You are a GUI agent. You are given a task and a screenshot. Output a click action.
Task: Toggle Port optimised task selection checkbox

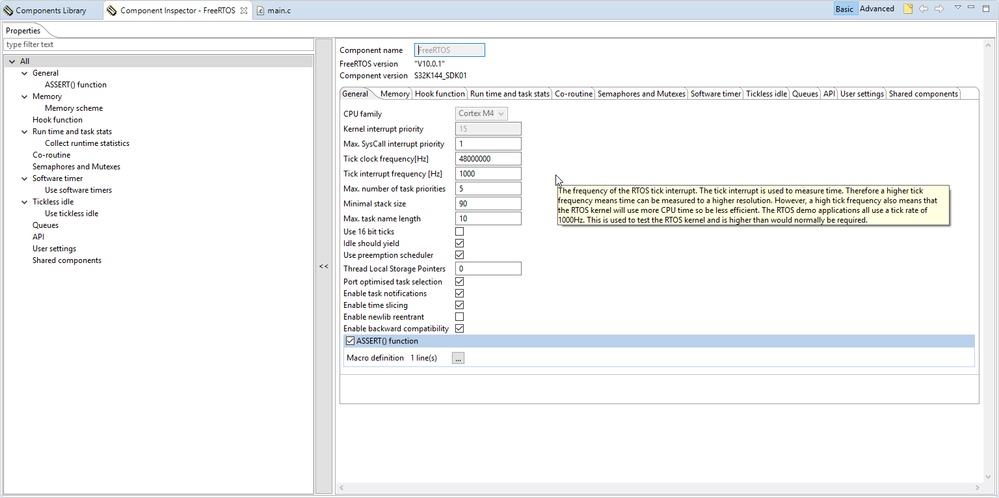(459, 281)
